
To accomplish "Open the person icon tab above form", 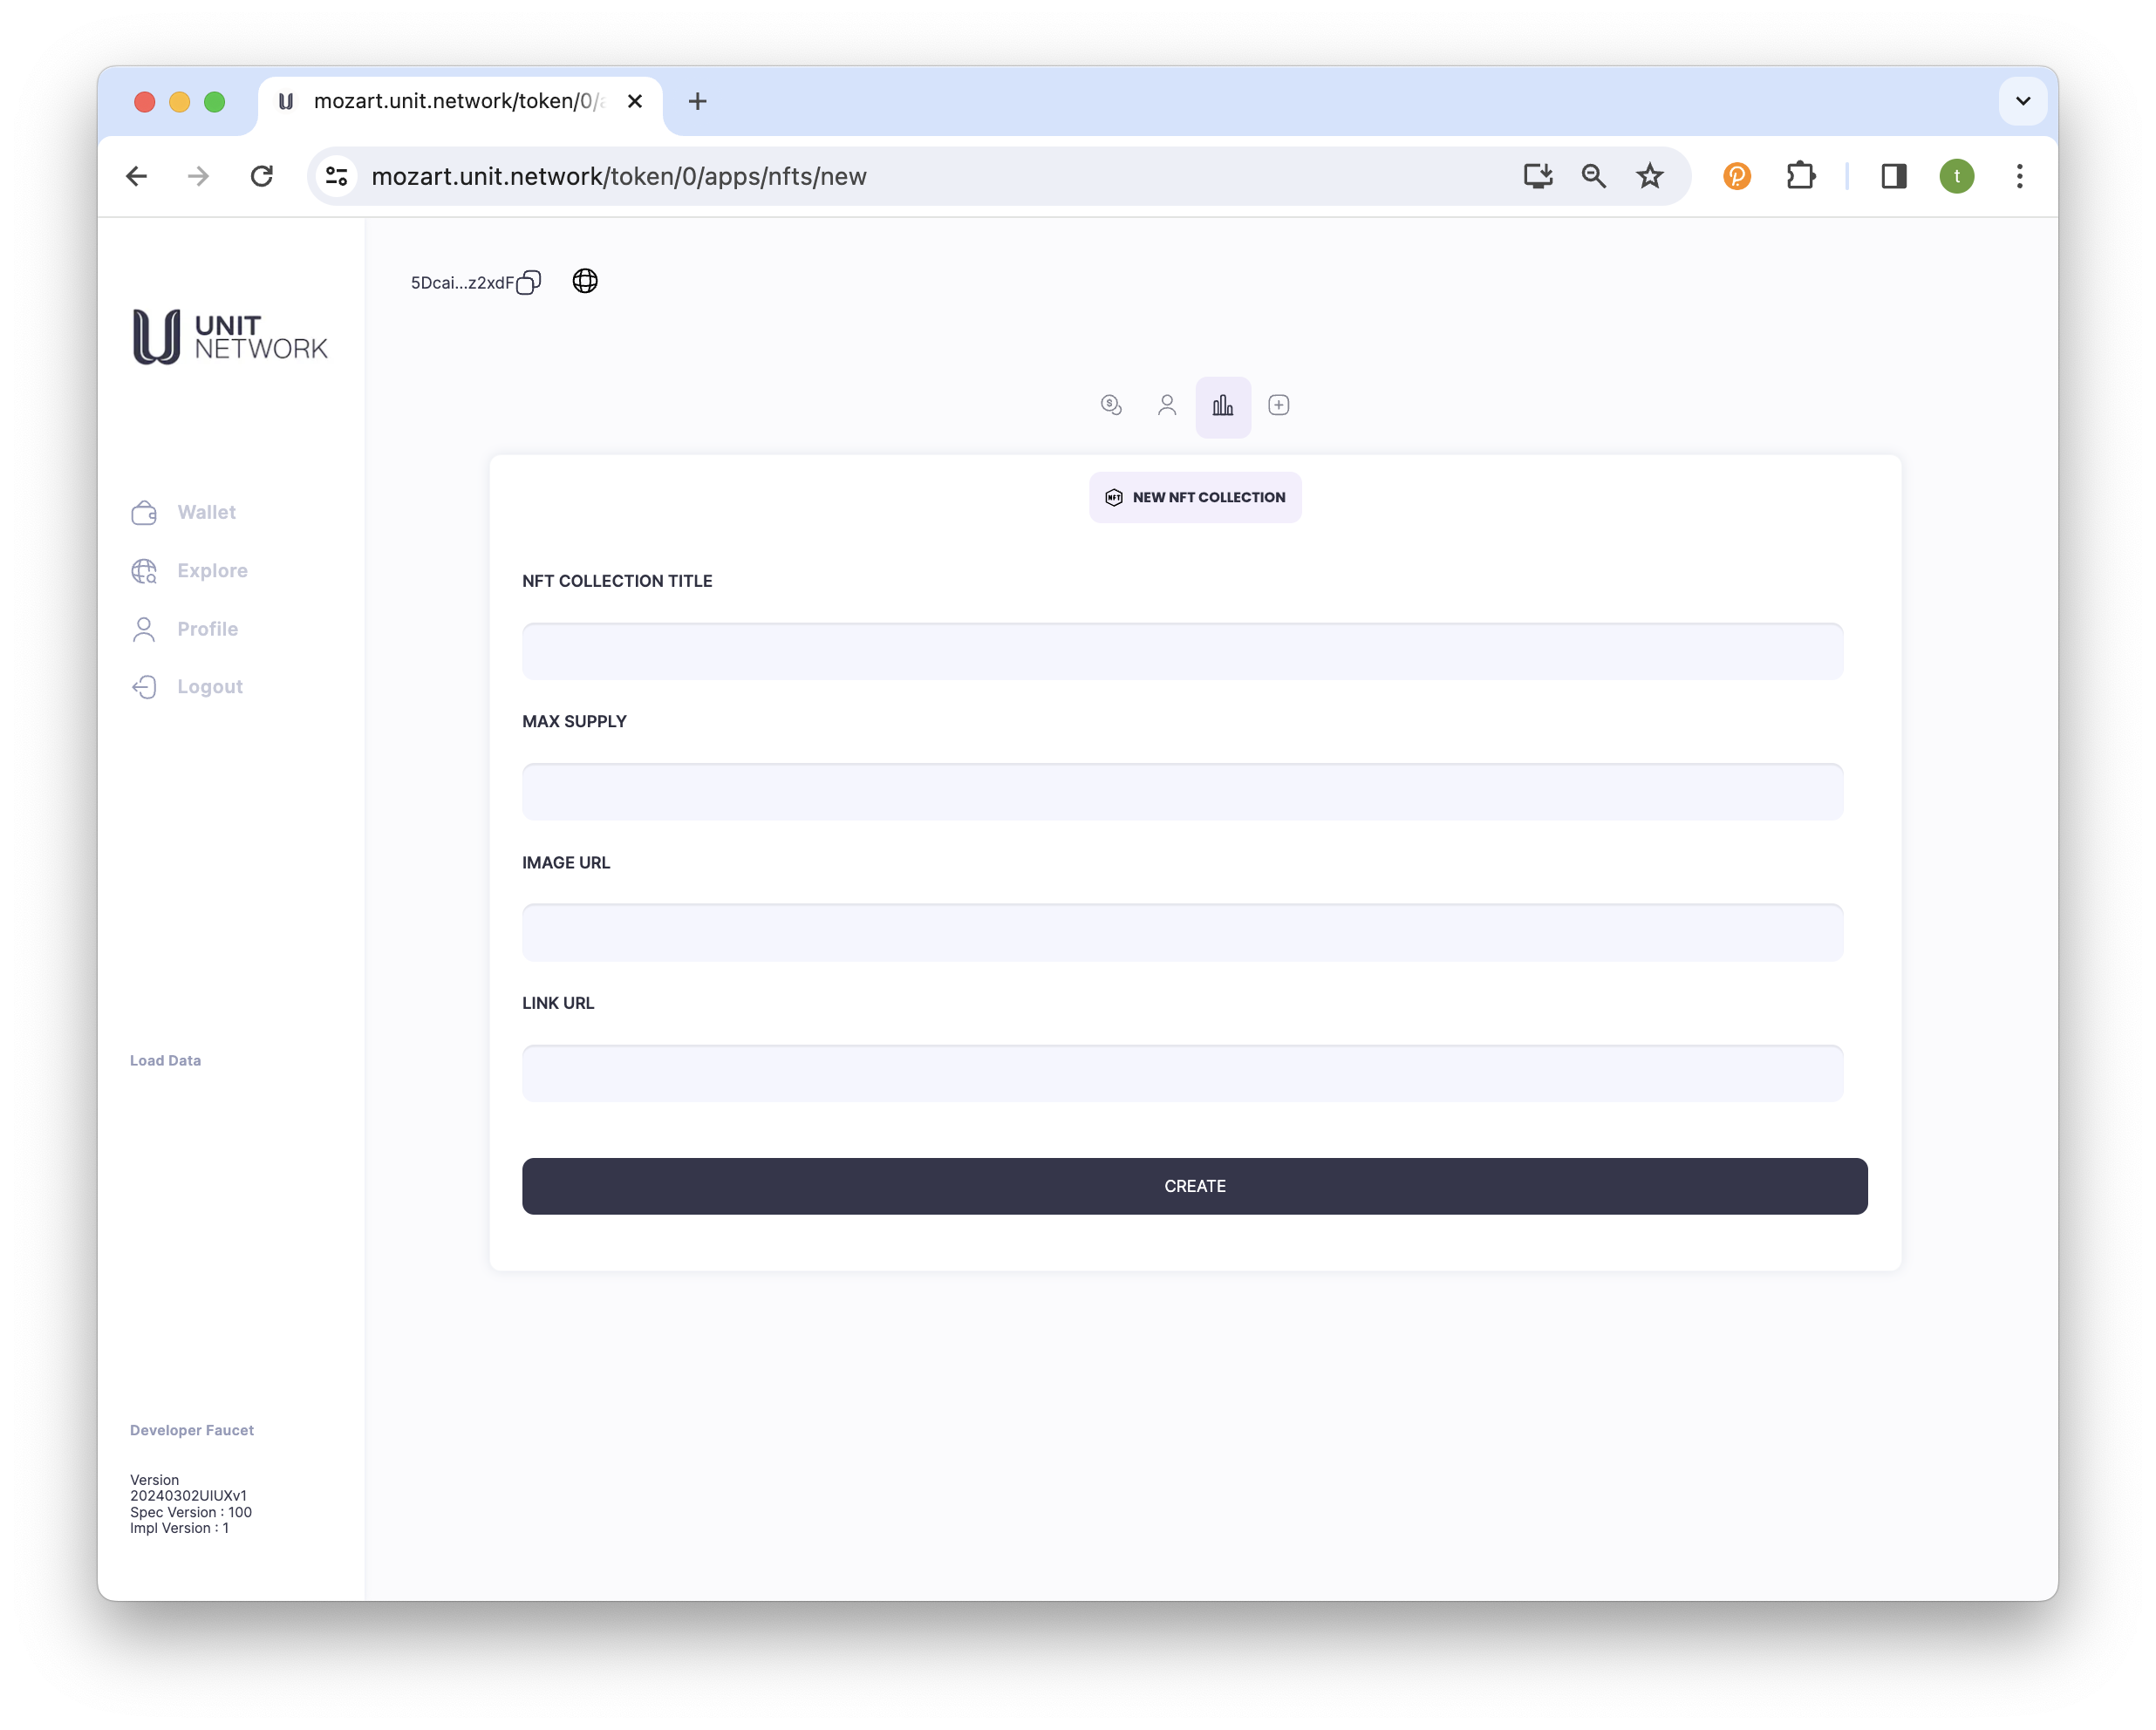I will point(1167,405).
